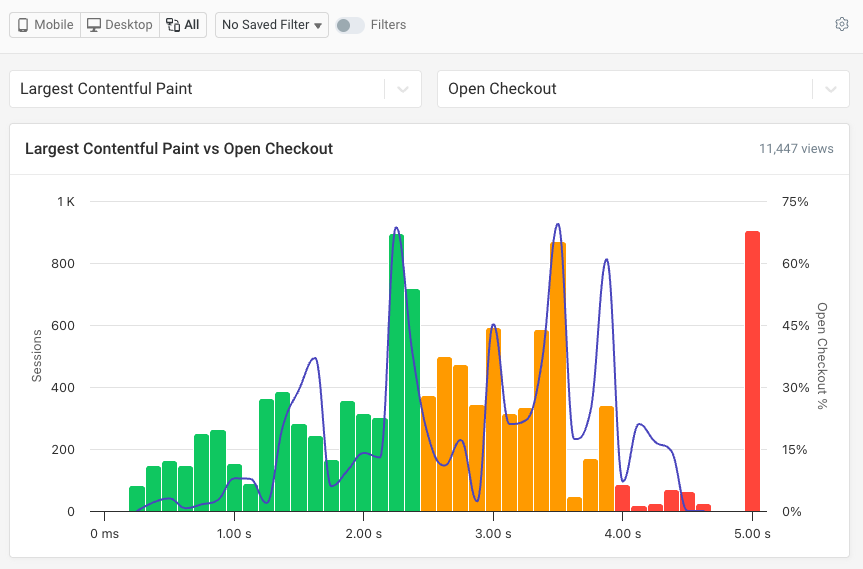
Task: Select the All devices filter
Action: pos(183,25)
